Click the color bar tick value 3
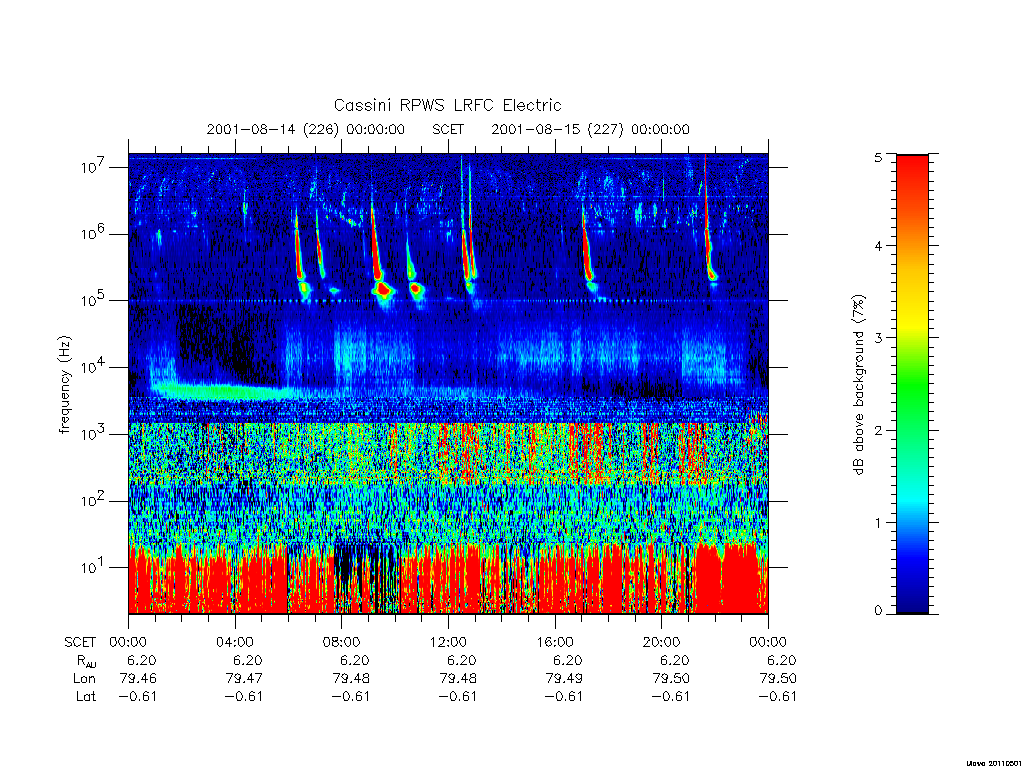 coord(878,338)
